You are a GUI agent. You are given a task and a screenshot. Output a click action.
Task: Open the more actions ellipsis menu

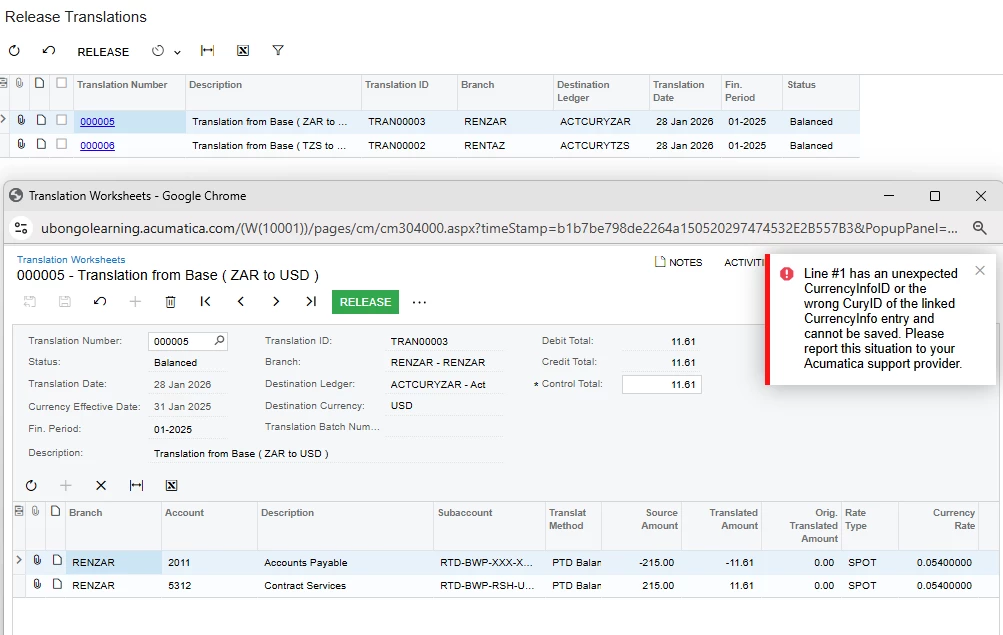pyautogui.click(x=419, y=302)
